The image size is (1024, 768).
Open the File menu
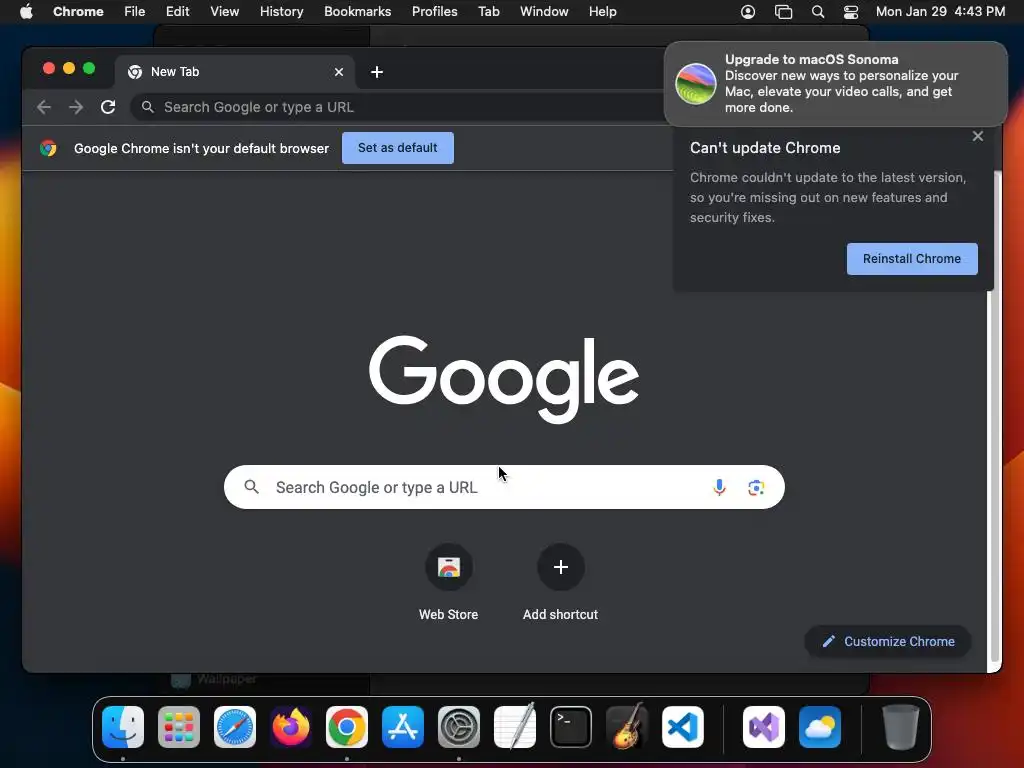tap(135, 11)
